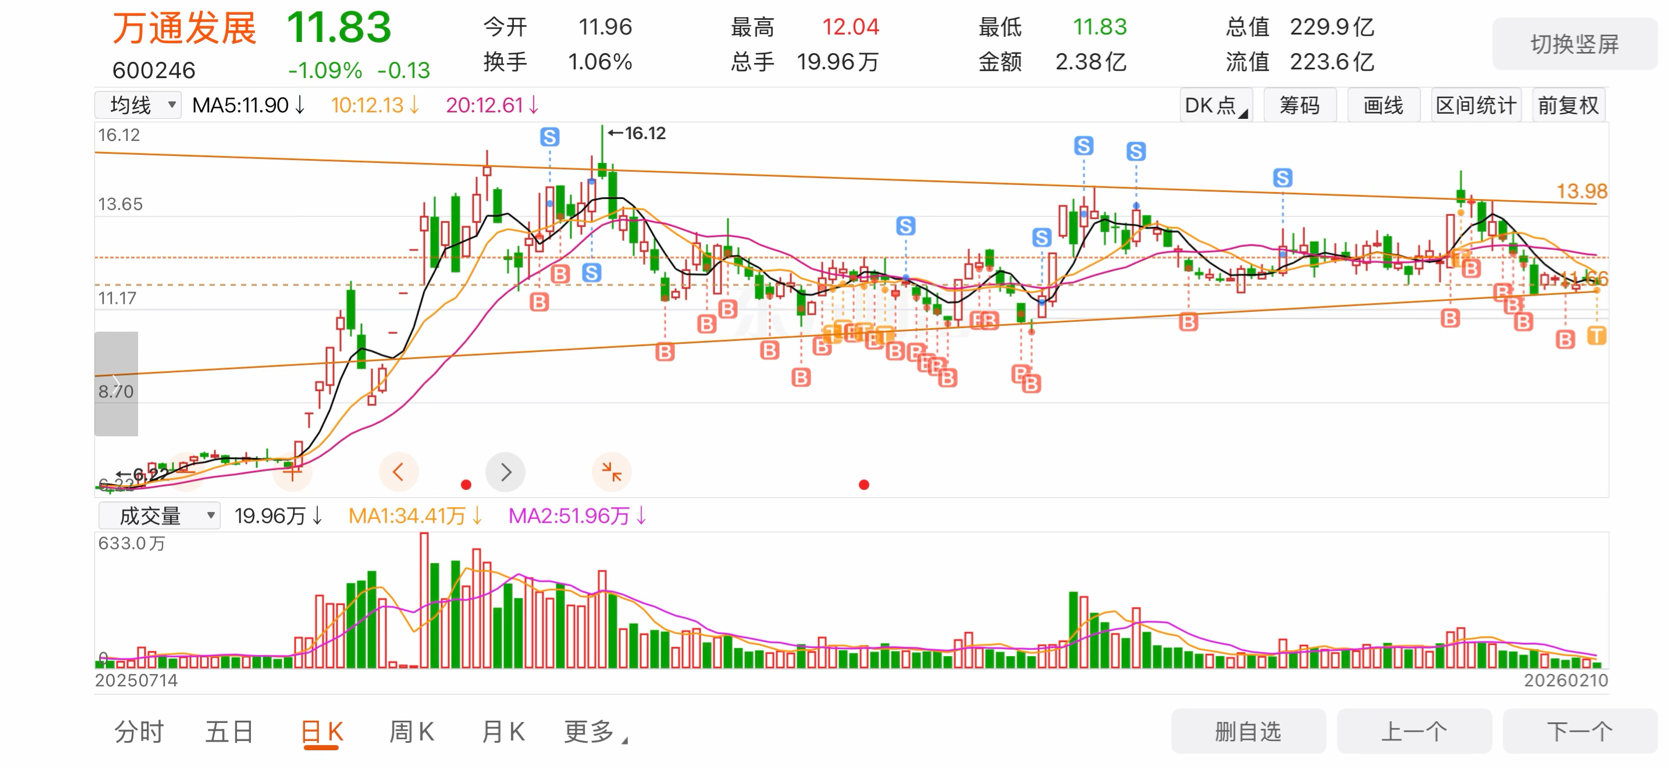Click the 13.98 trendline price label
1669x768 pixels.
[1582, 191]
